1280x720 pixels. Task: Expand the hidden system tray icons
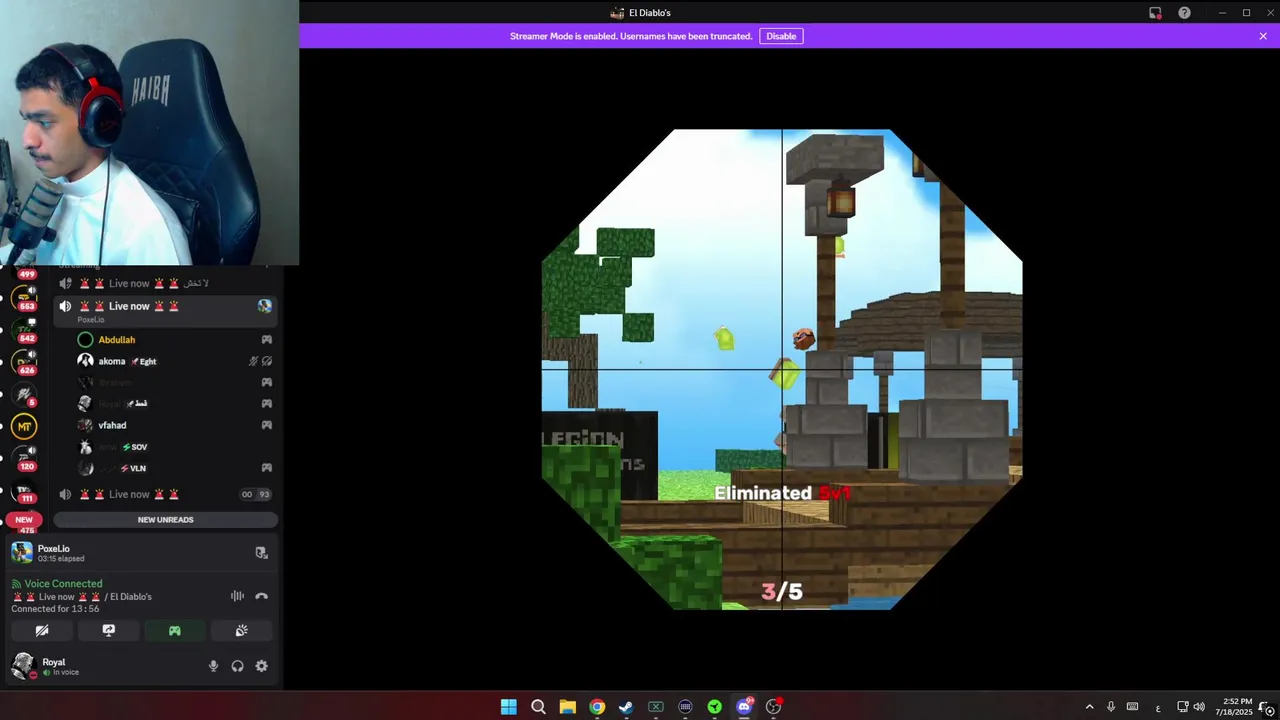[1089, 707]
